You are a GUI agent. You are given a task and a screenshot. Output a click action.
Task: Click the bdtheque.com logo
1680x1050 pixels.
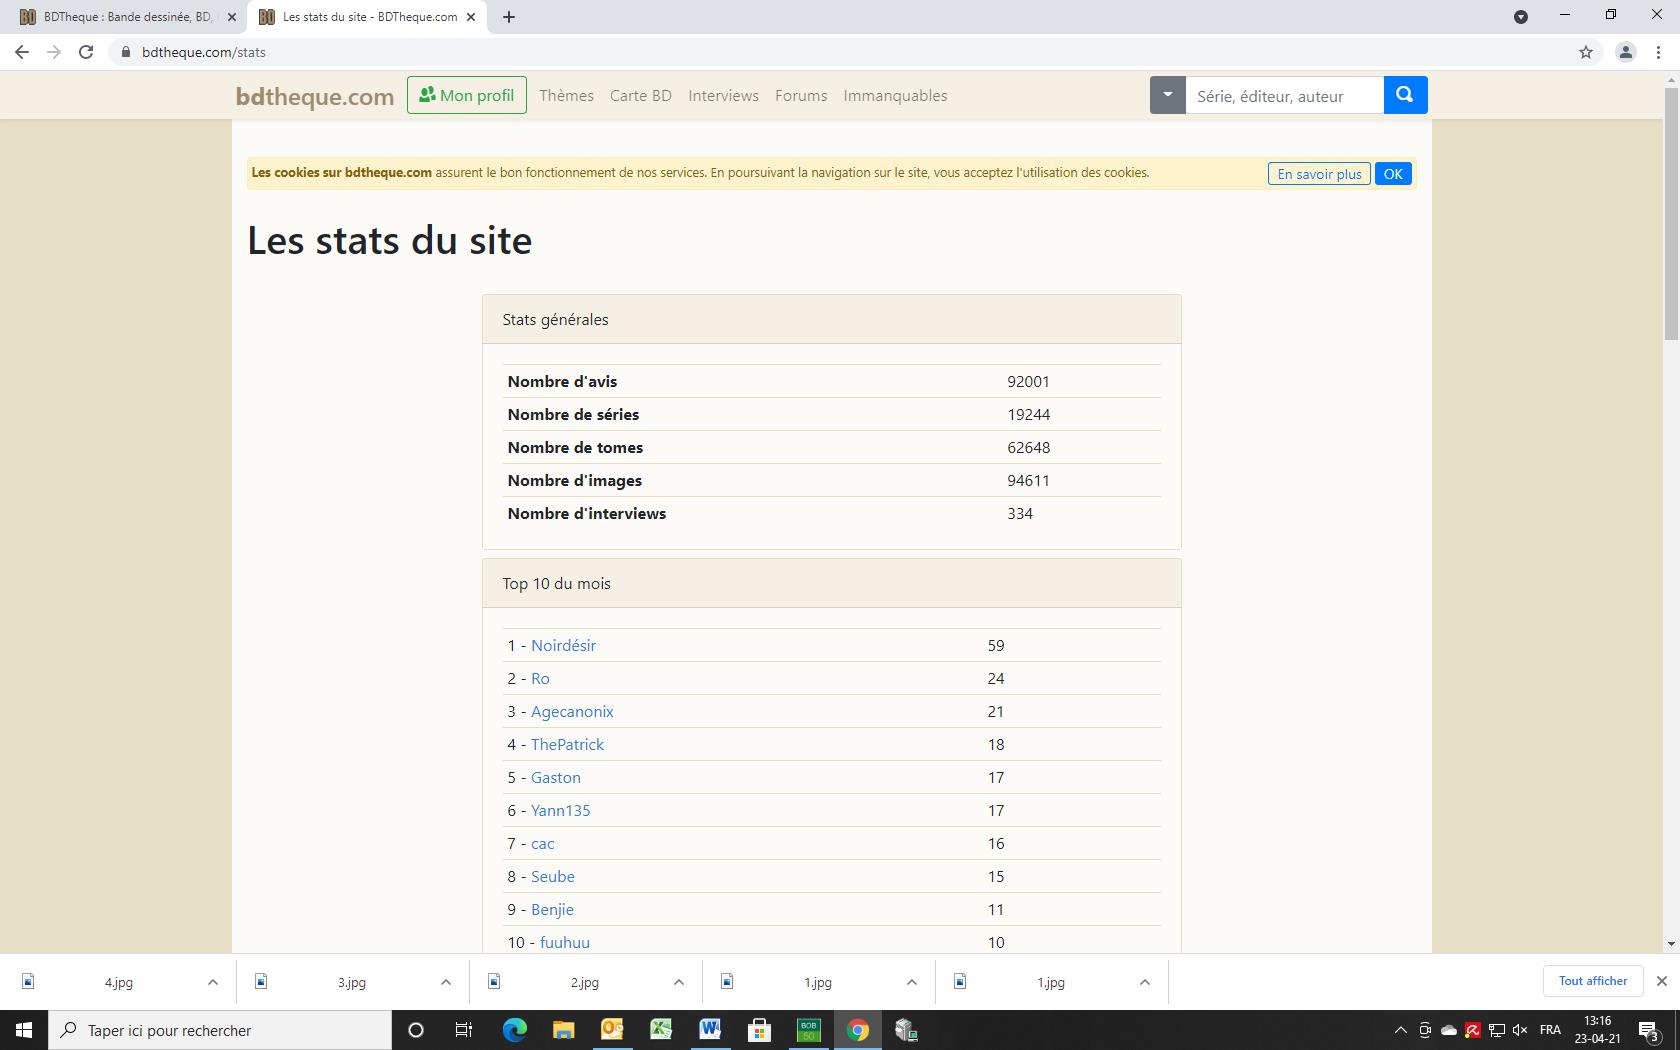point(315,96)
